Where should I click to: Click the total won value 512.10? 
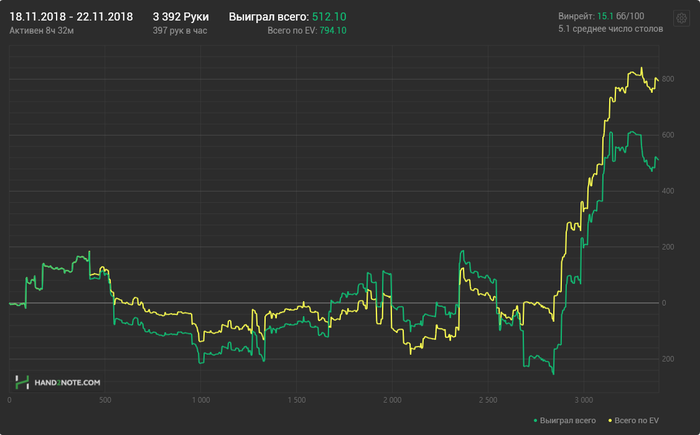pos(329,17)
